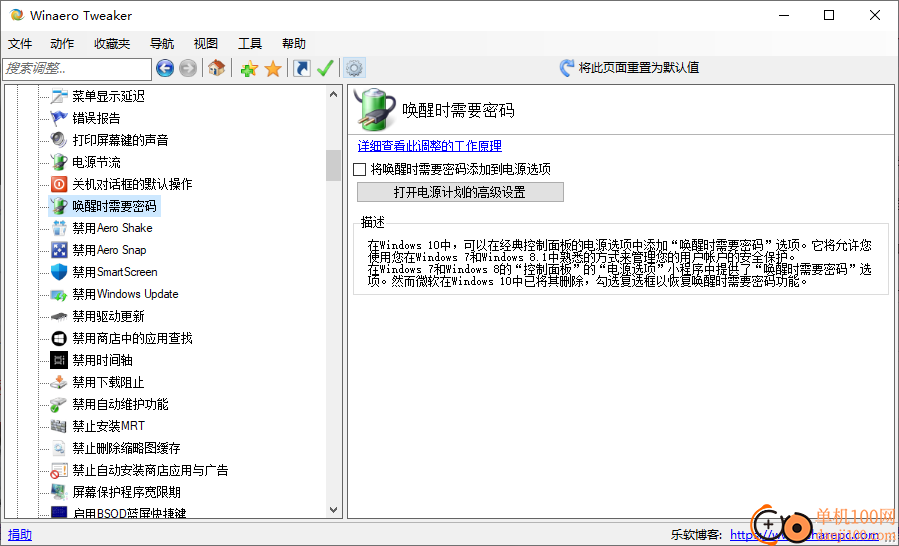Image resolution: width=899 pixels, height=546 pixels.
Task: Open the 收藏夹 menu
Action: (x=112, y=44)
